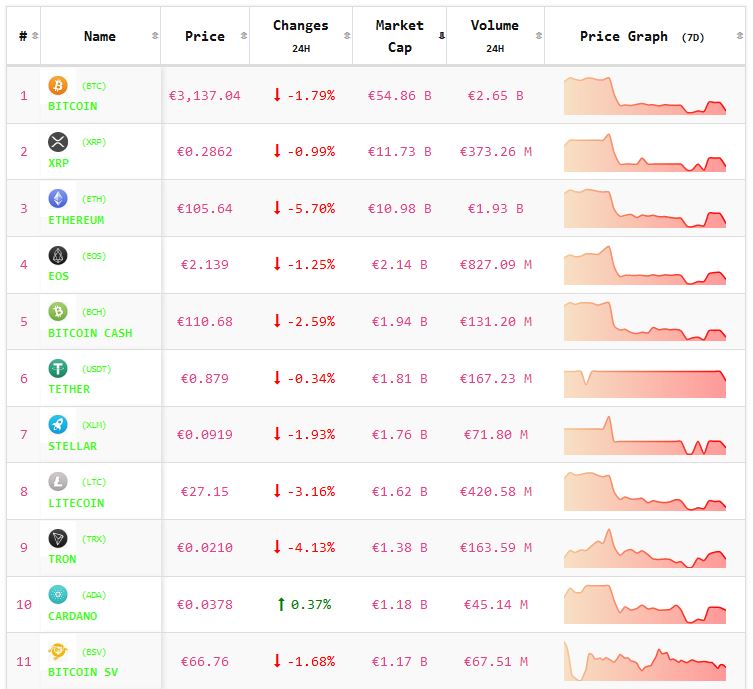Click the Cardano coin icon

(x=58, y=595)
